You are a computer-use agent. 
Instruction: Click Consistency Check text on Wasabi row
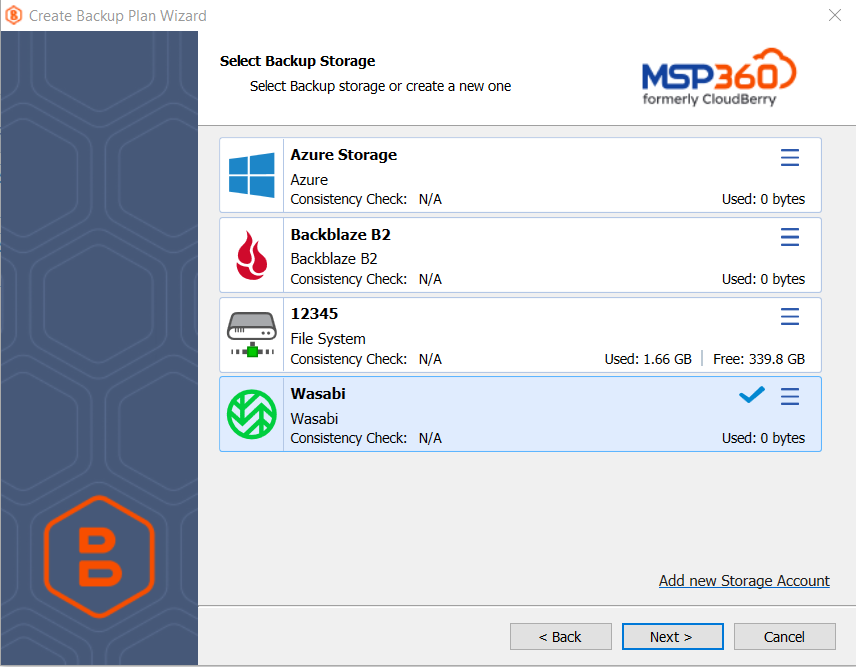coord(349,438)
